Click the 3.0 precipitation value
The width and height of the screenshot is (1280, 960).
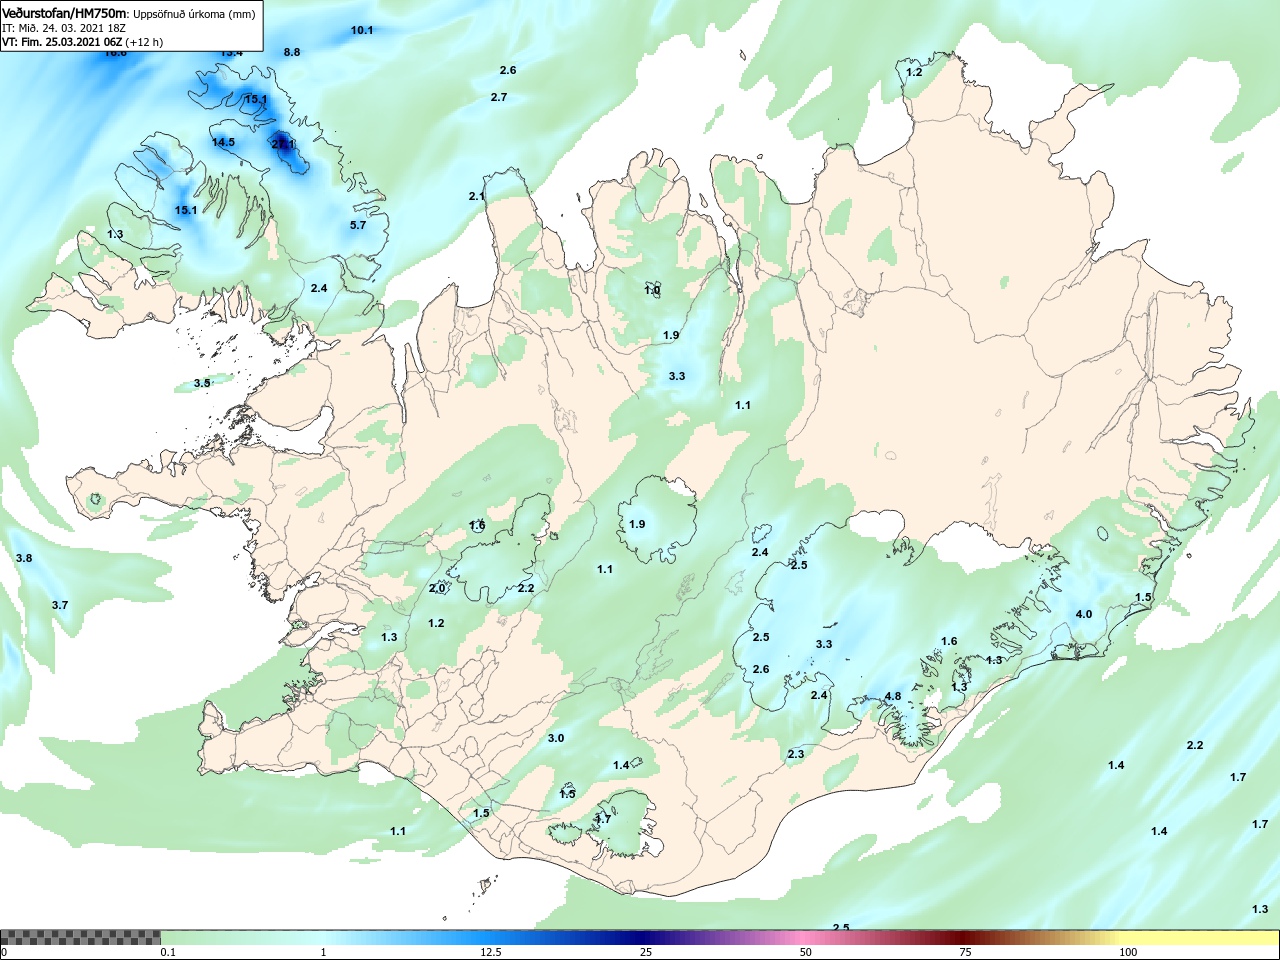tap(556, 738)
